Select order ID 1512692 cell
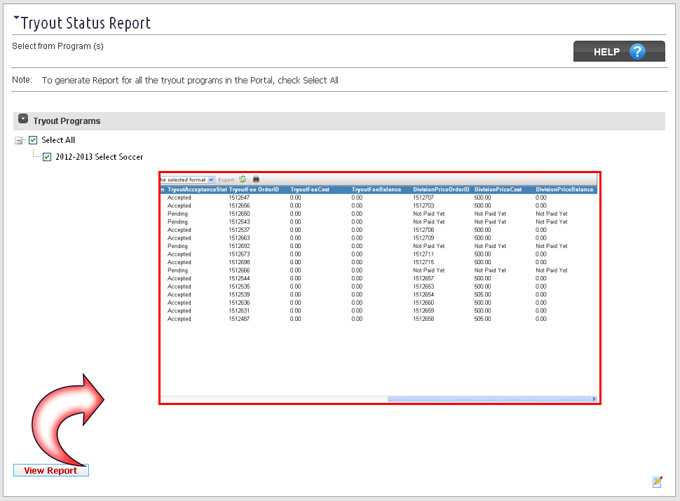 239,246
